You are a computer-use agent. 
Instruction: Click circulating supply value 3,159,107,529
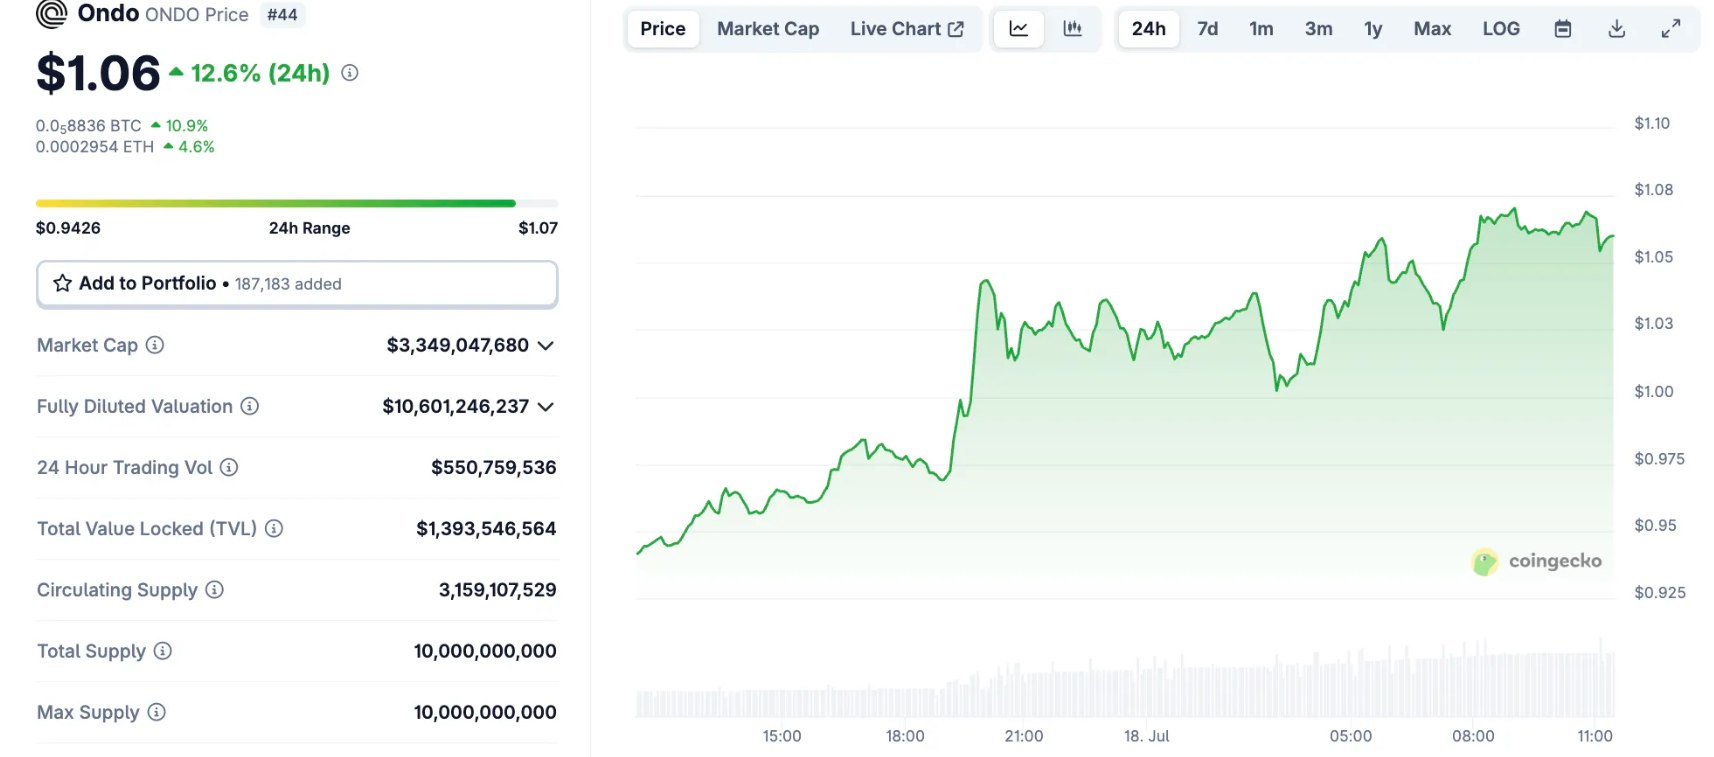pyautogui.click(x=498, y=590)
